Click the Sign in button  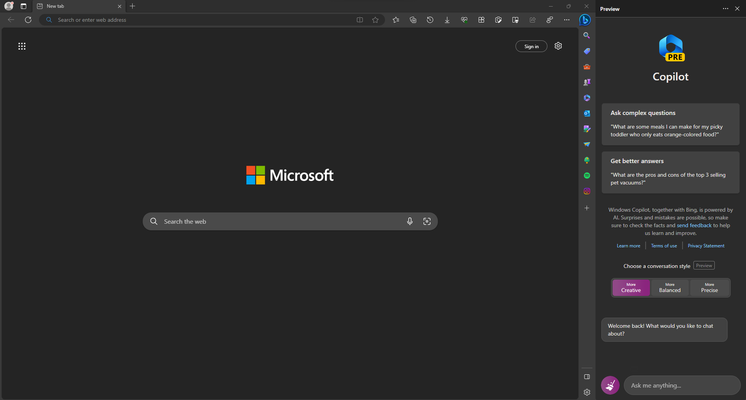531,46
